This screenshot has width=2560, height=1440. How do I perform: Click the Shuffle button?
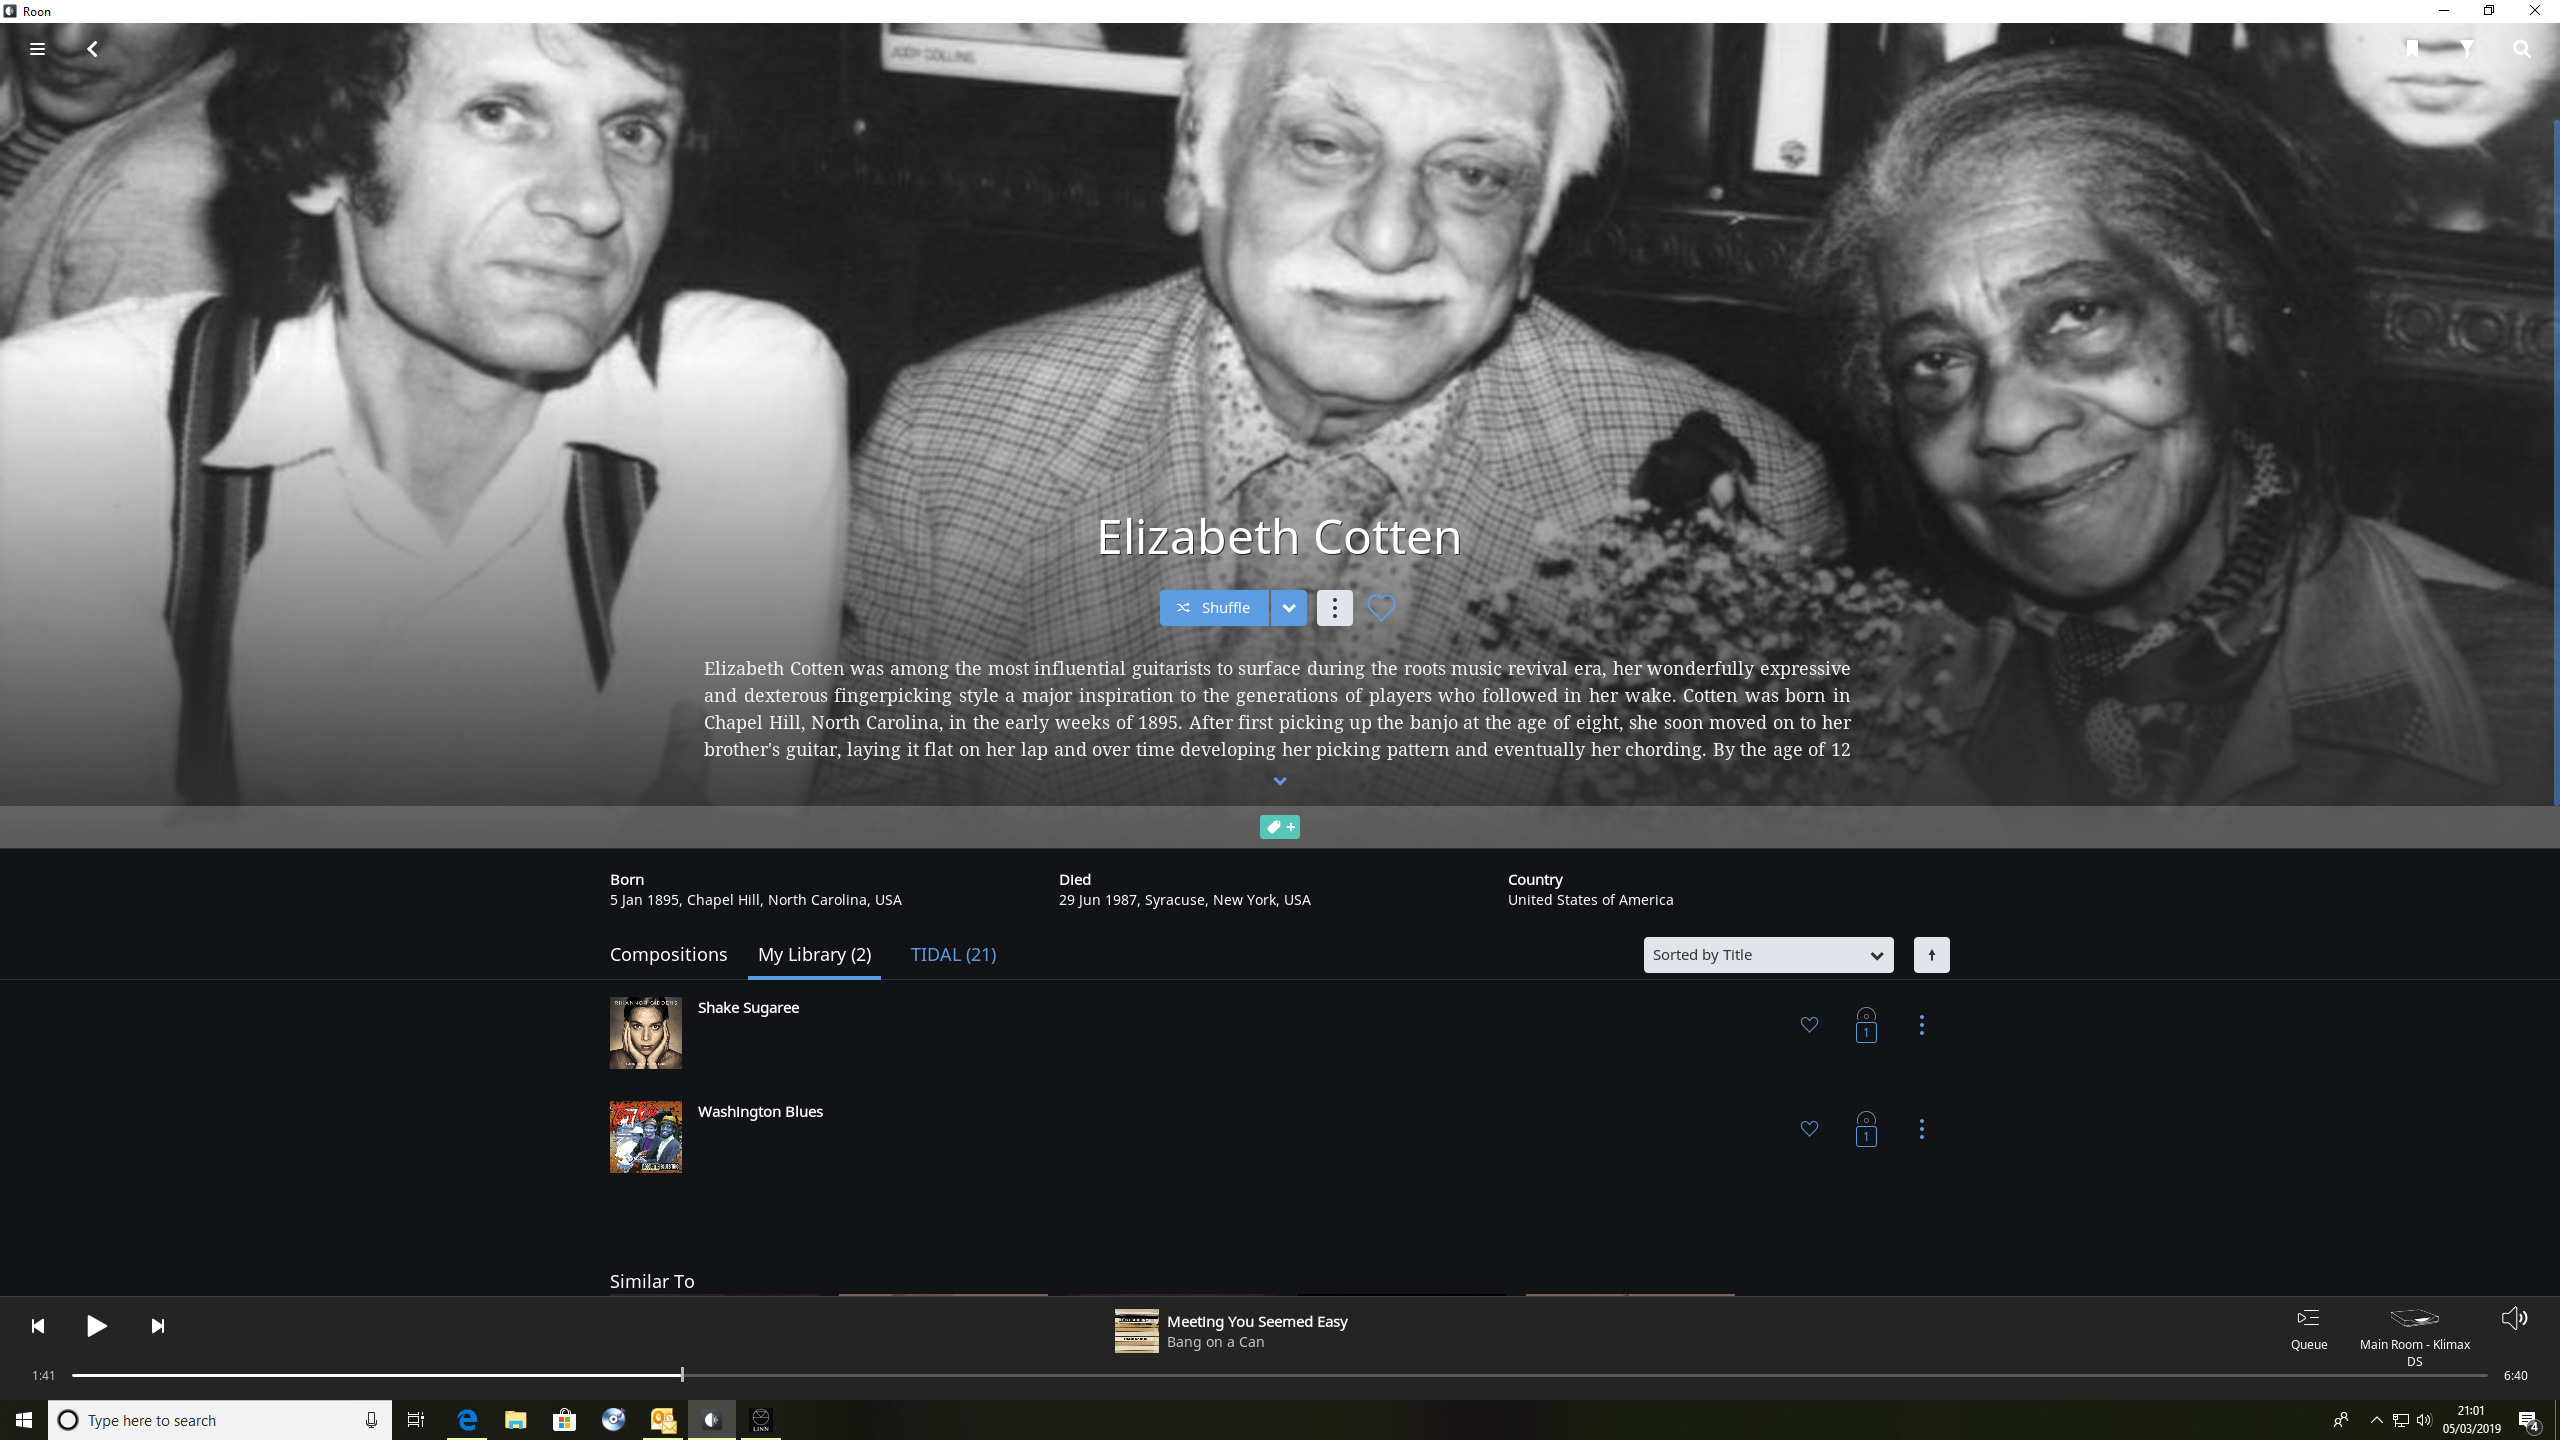tap(1214, 607)
